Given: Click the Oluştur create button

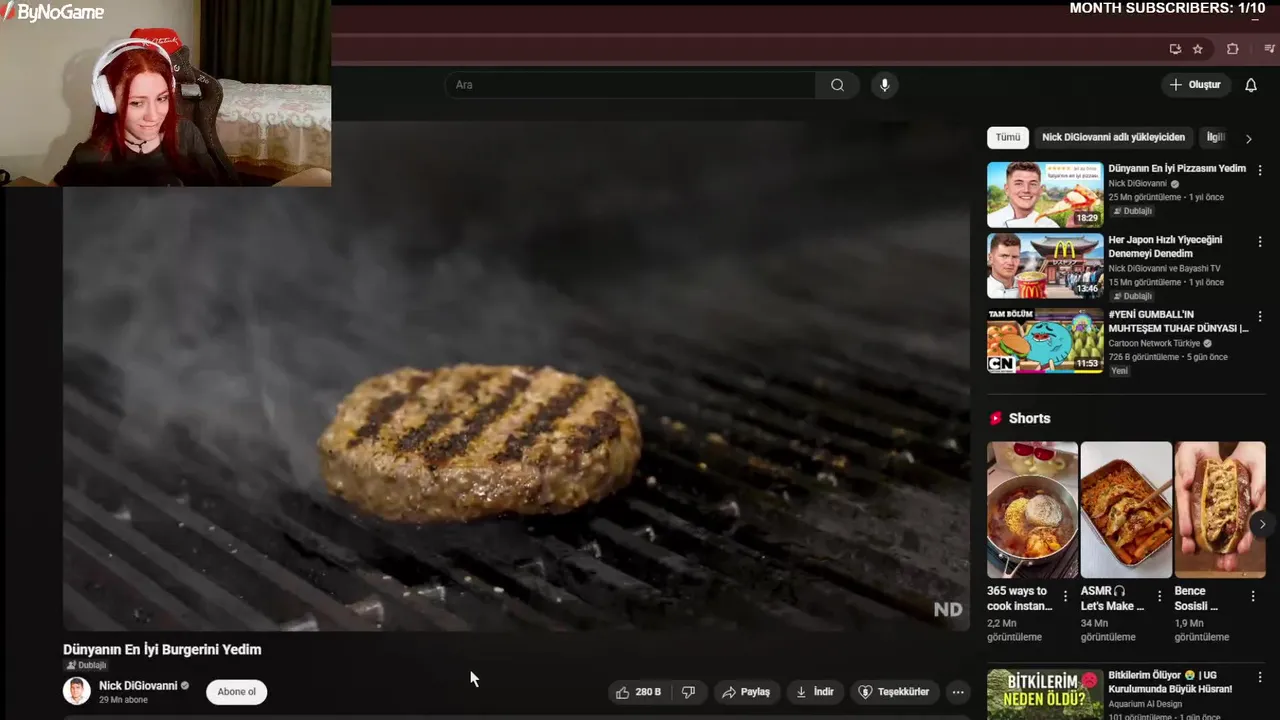Looking at the screenshot, I should 1195,85.
